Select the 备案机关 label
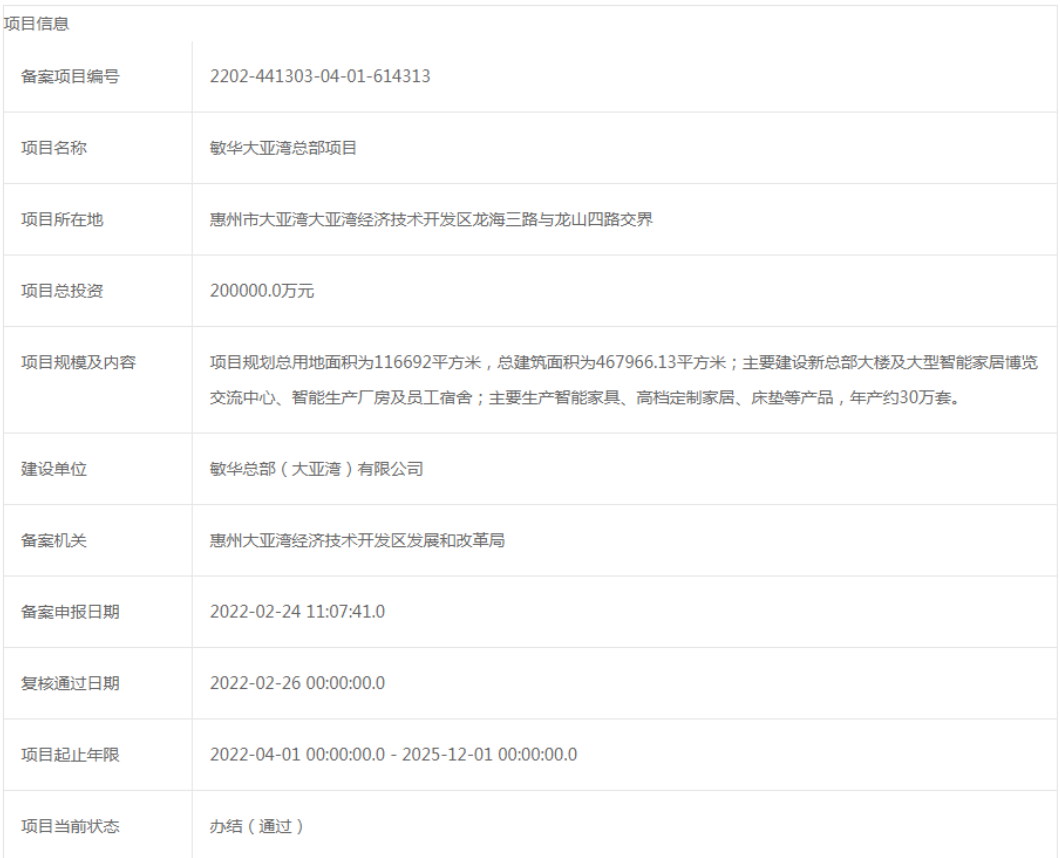 coord(54,541)
